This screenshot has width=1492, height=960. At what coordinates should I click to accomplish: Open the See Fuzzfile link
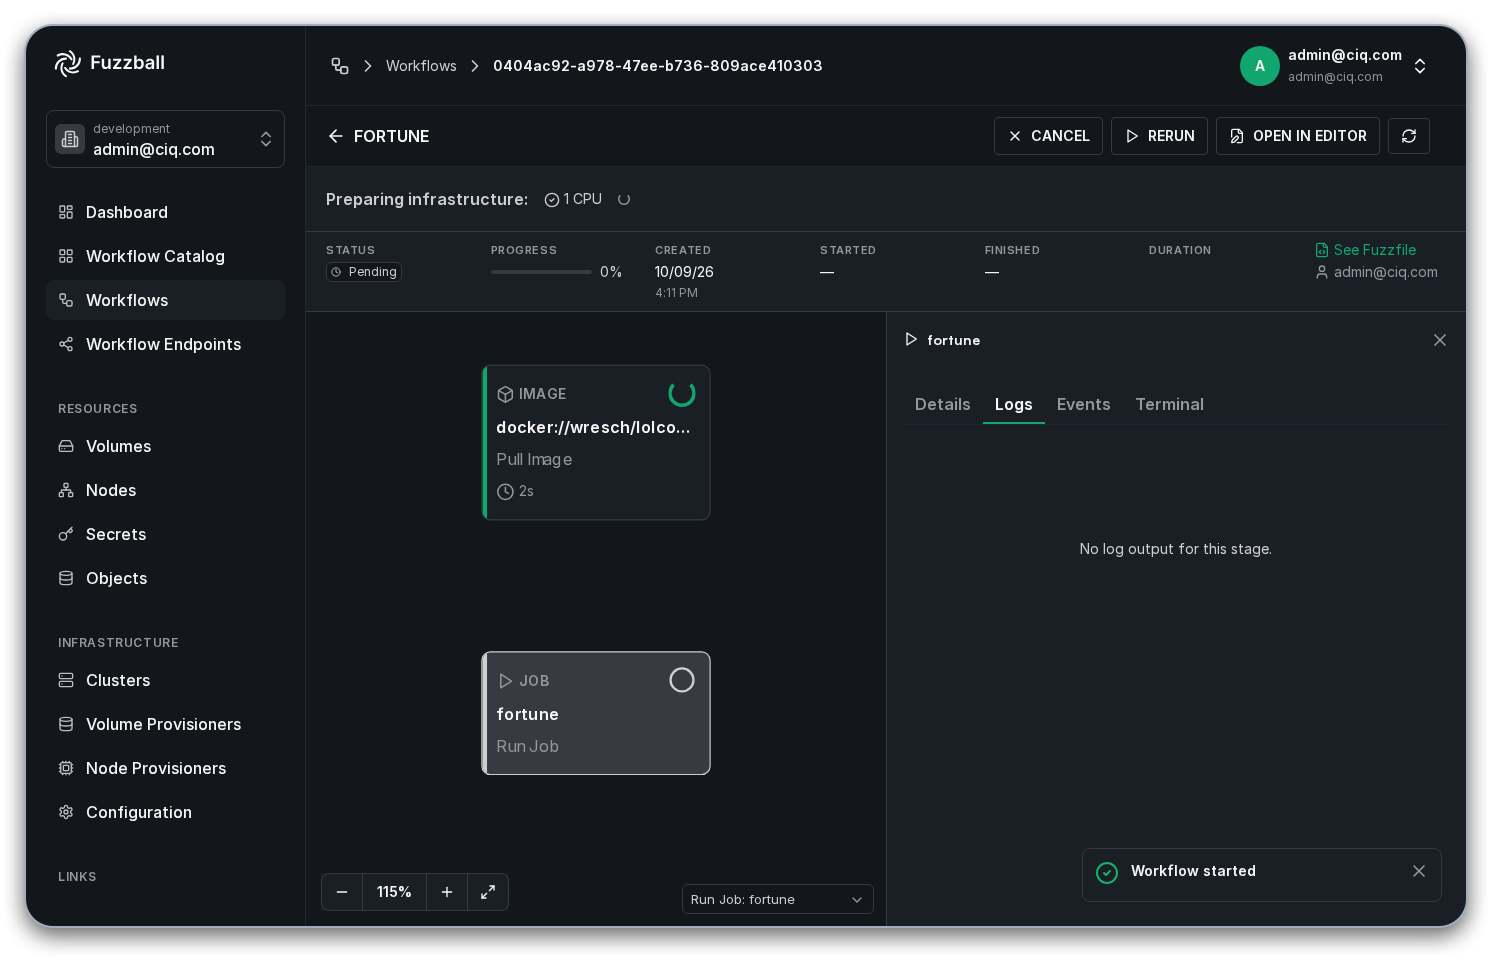click(1366, 250)
